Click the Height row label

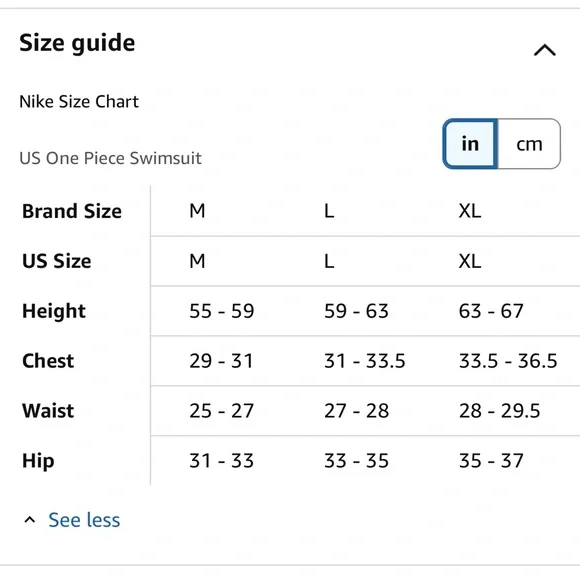(x=54, y=311)
